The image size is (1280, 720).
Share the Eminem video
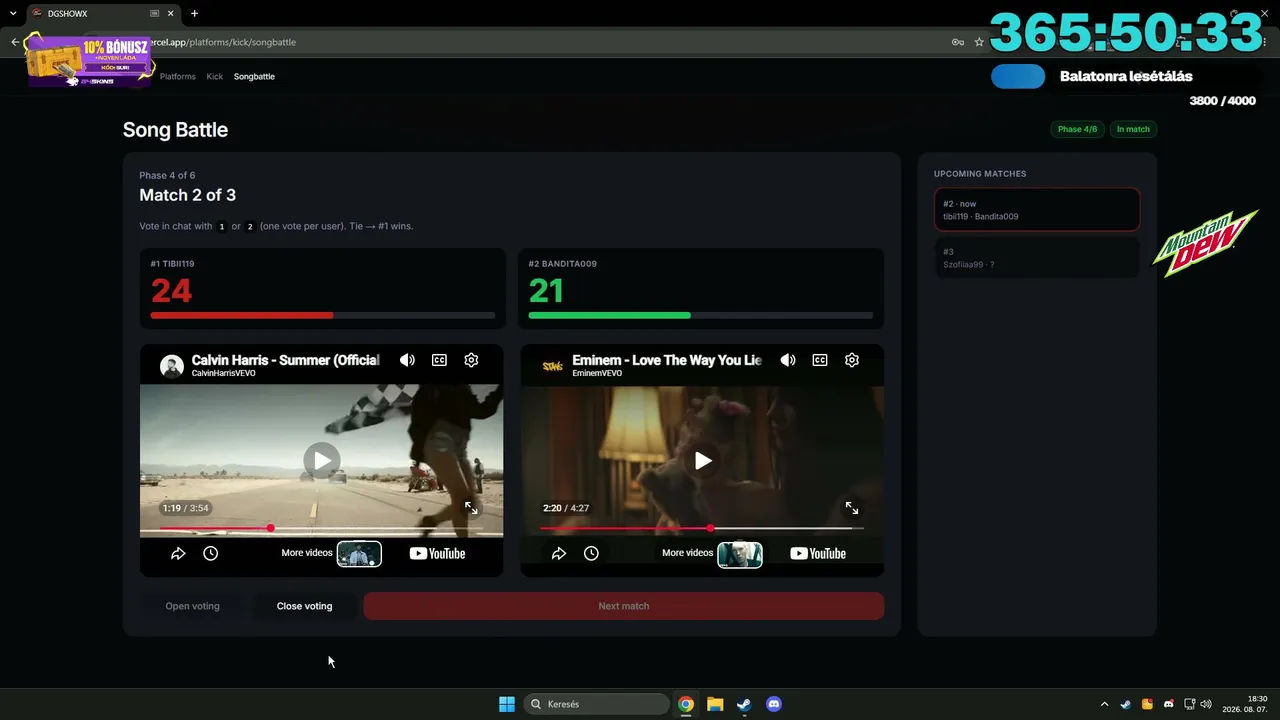point(559,553)
